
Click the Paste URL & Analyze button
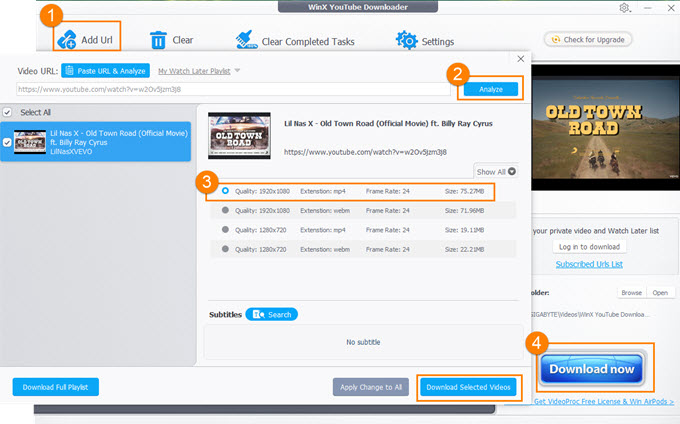(x=105, y=71)
